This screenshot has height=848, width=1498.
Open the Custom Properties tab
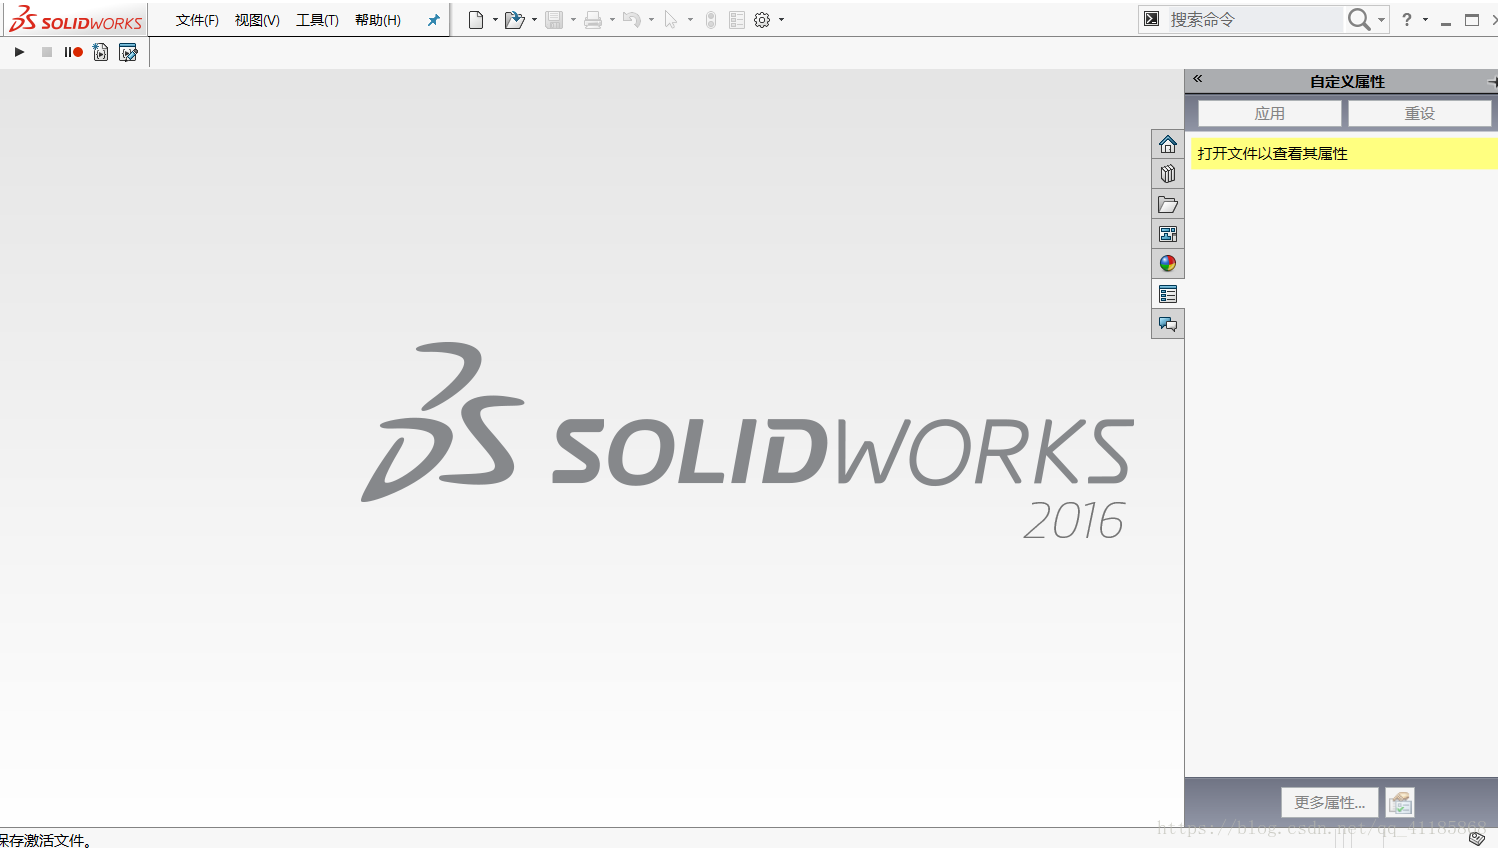1168,294
